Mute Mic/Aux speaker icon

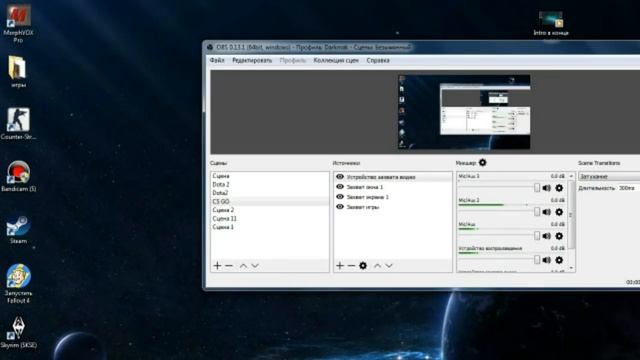pyautogui.click(x=547, y=236)
